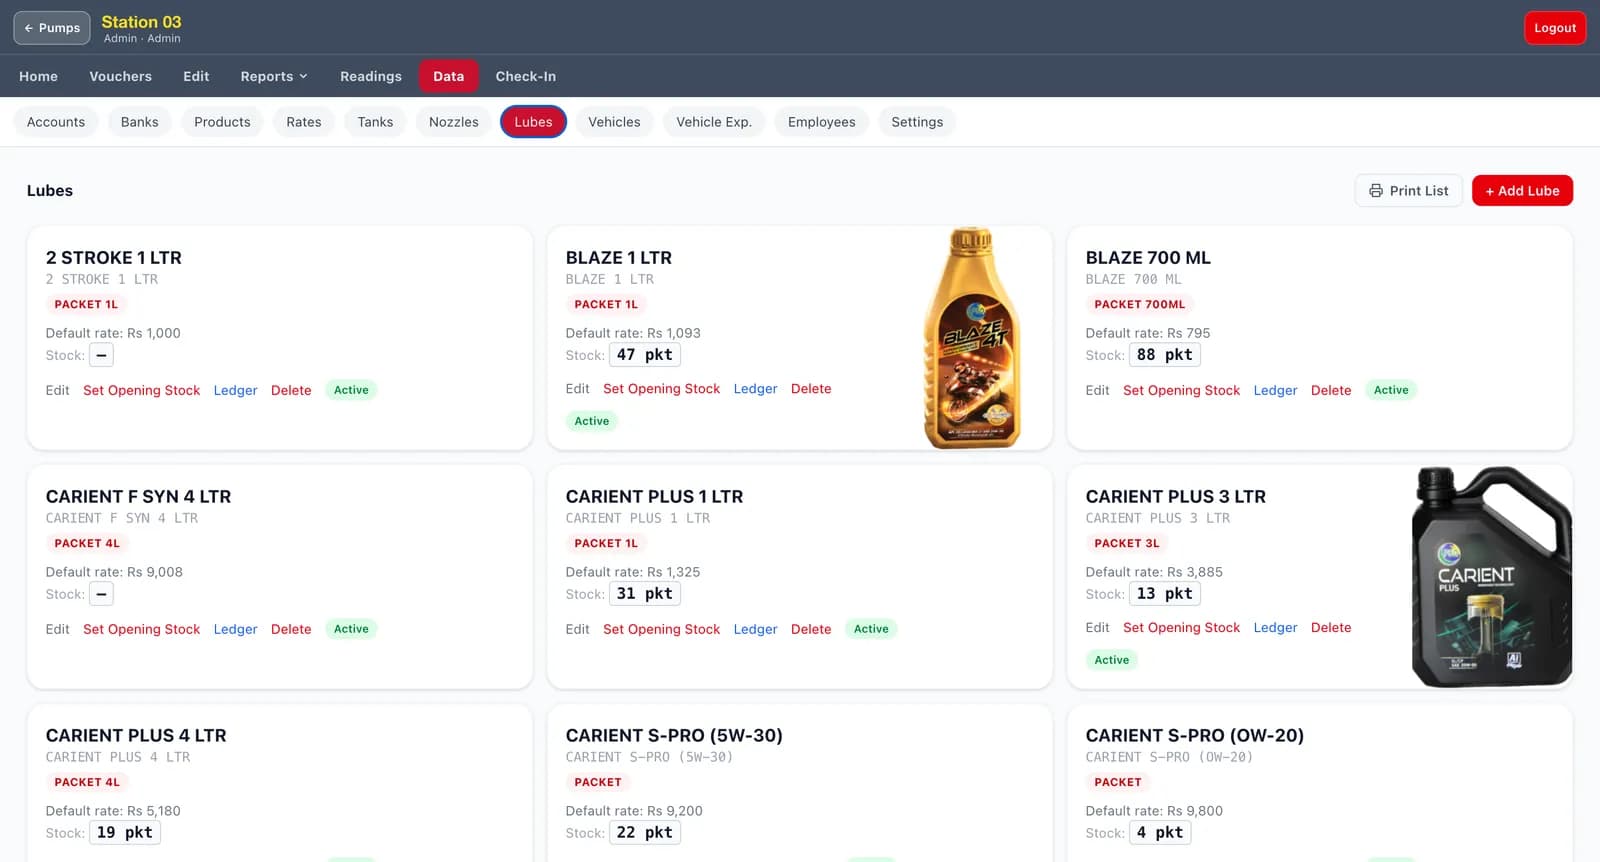Click the PACKET 700ML tag

click(1139, 304)
